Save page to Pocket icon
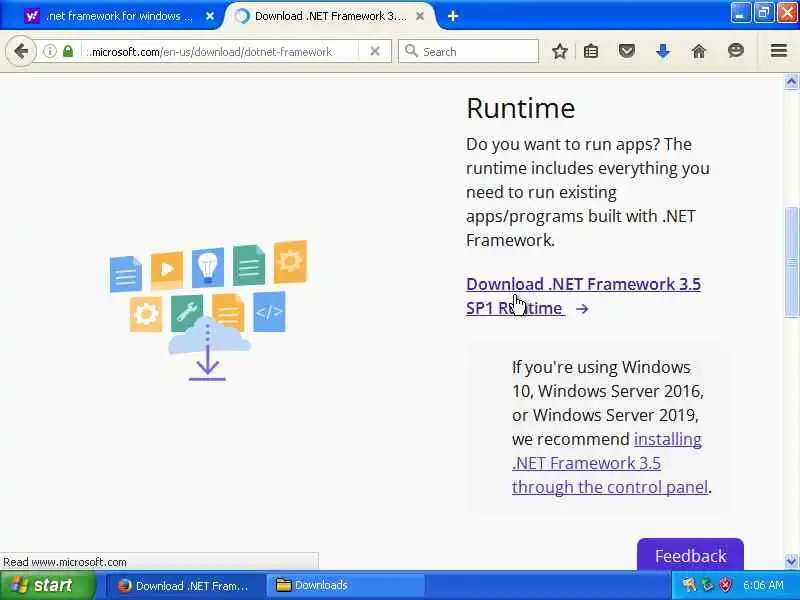 [x=627, y=51]
